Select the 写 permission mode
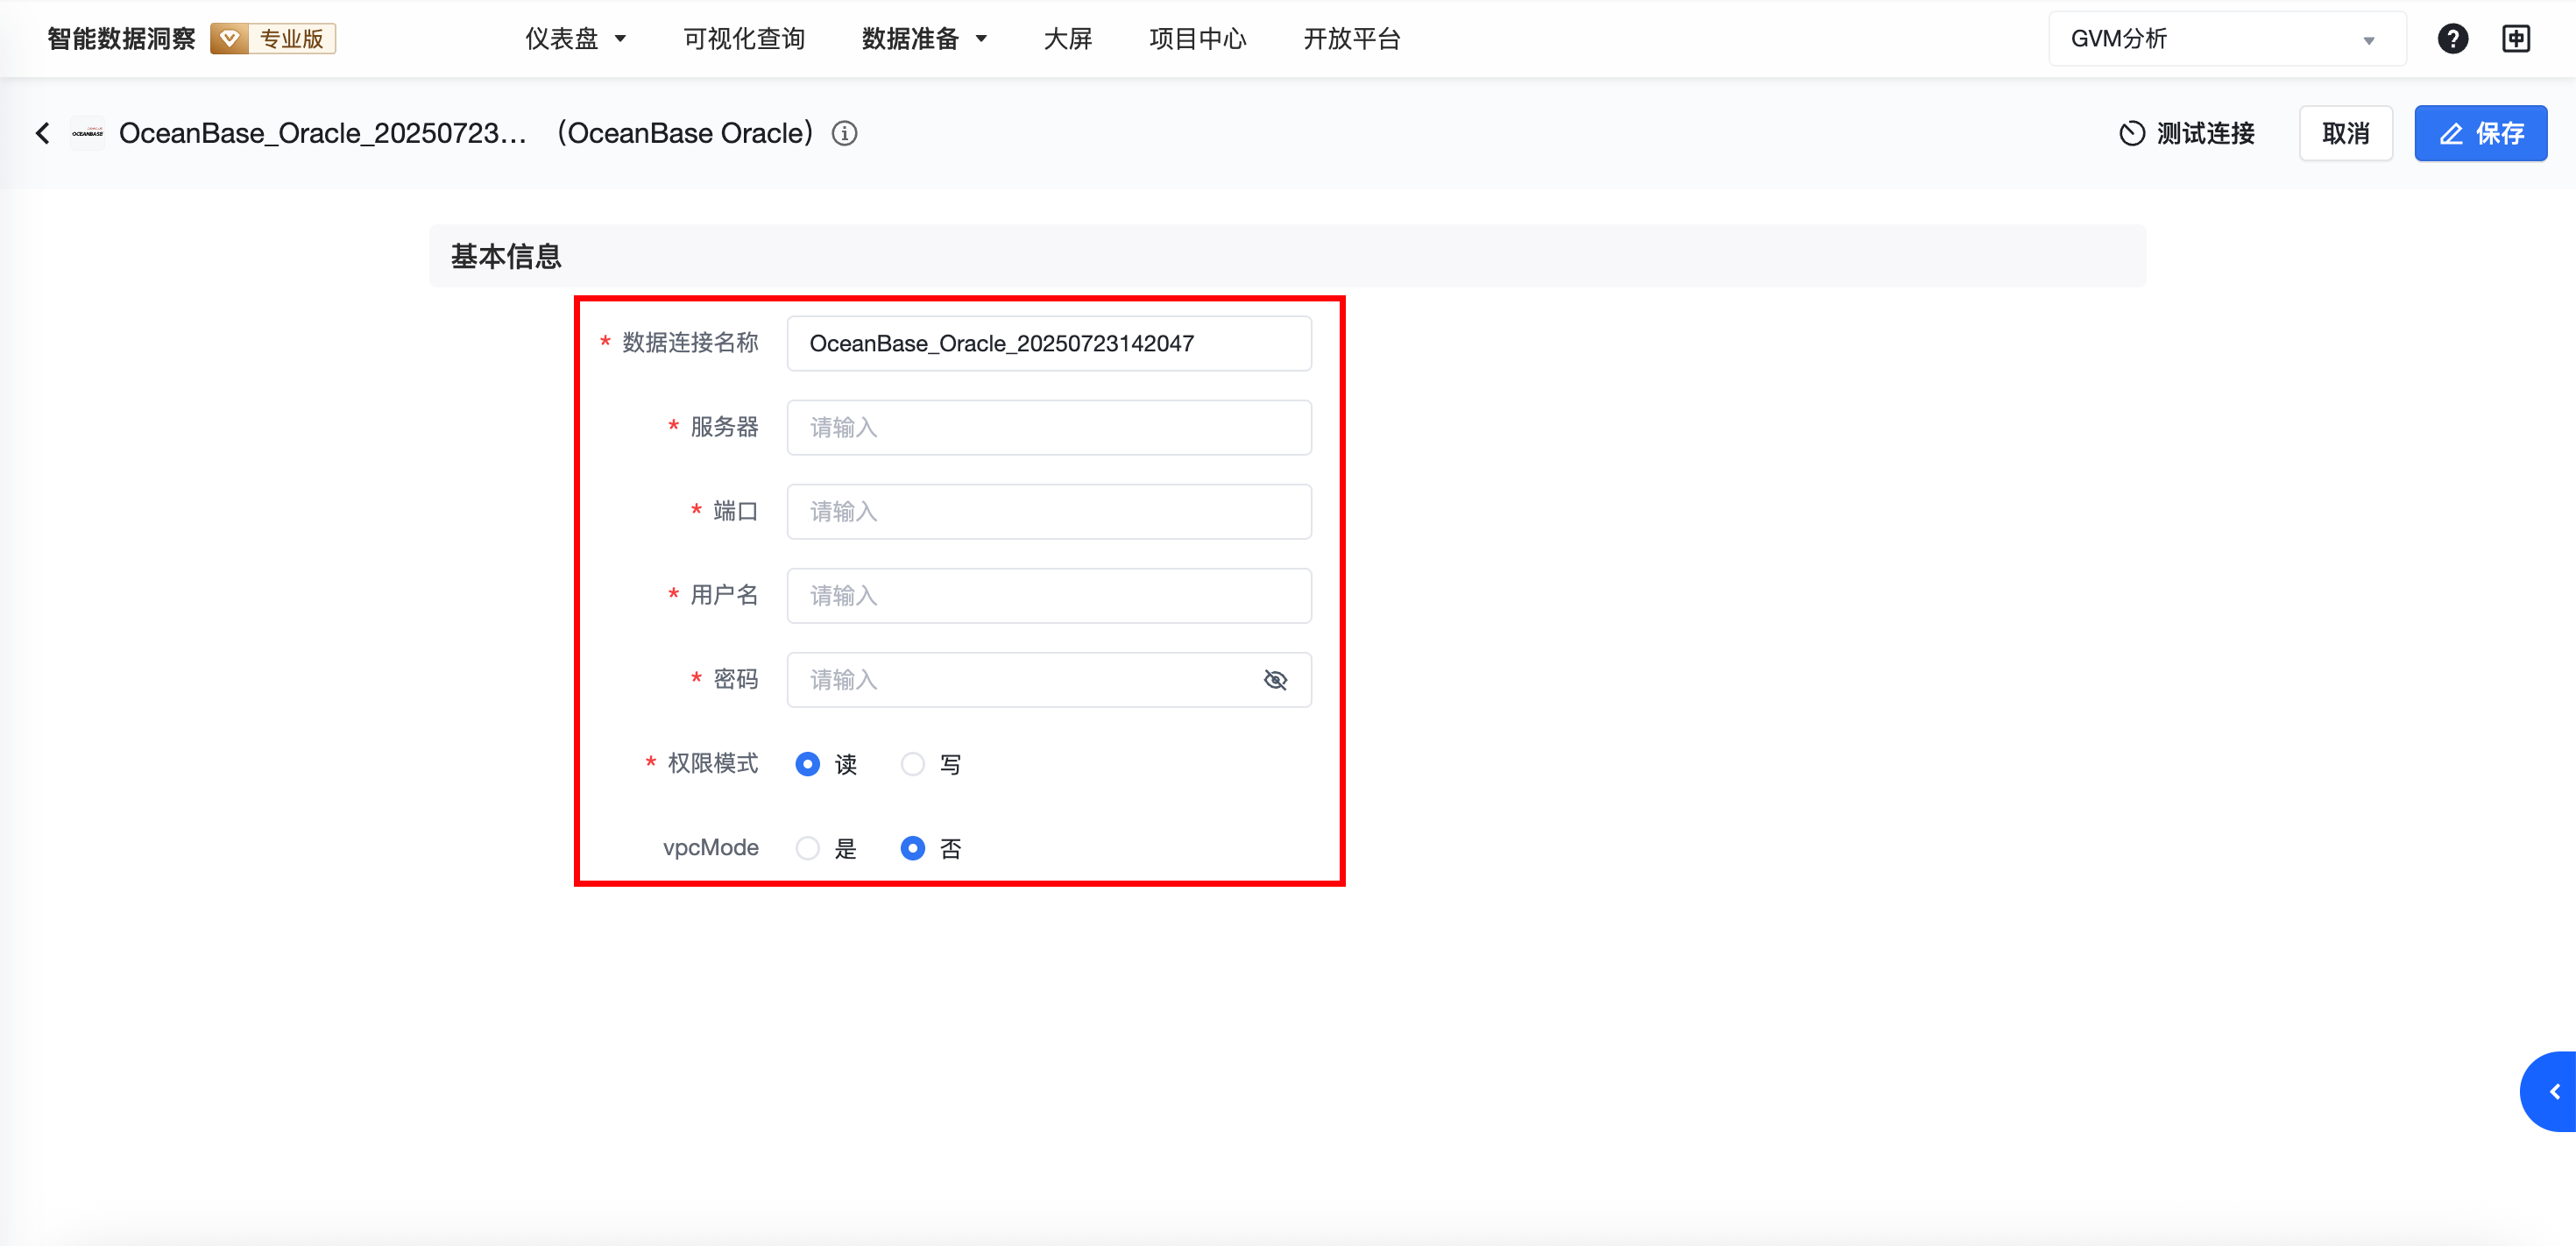 pos(913,764)
